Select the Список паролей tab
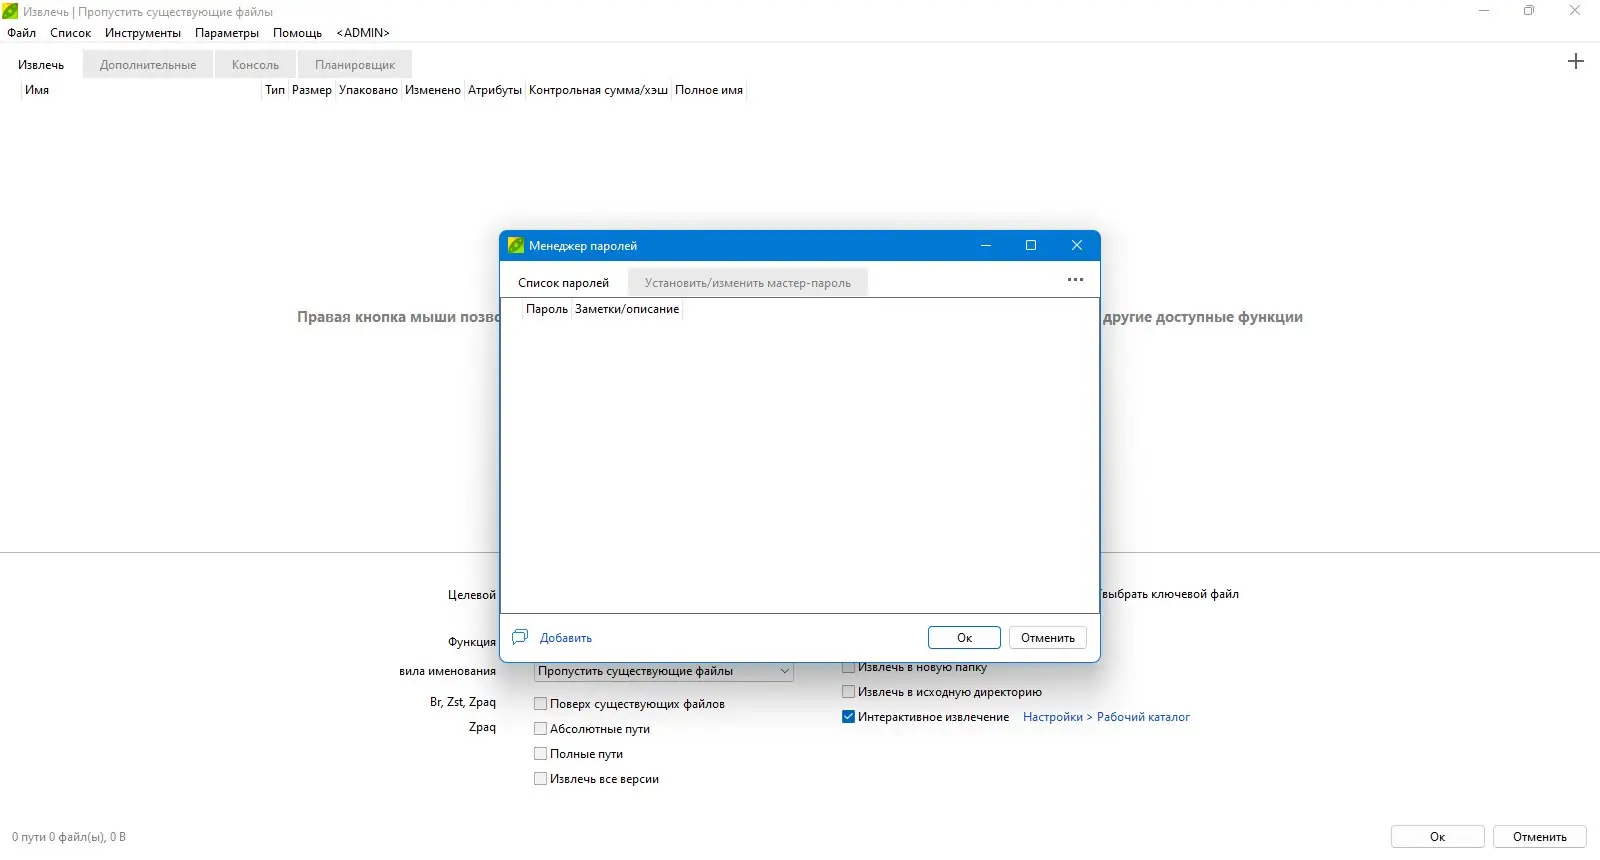The height and width of the screenshot is (860, 1600). tap(563, 283)
